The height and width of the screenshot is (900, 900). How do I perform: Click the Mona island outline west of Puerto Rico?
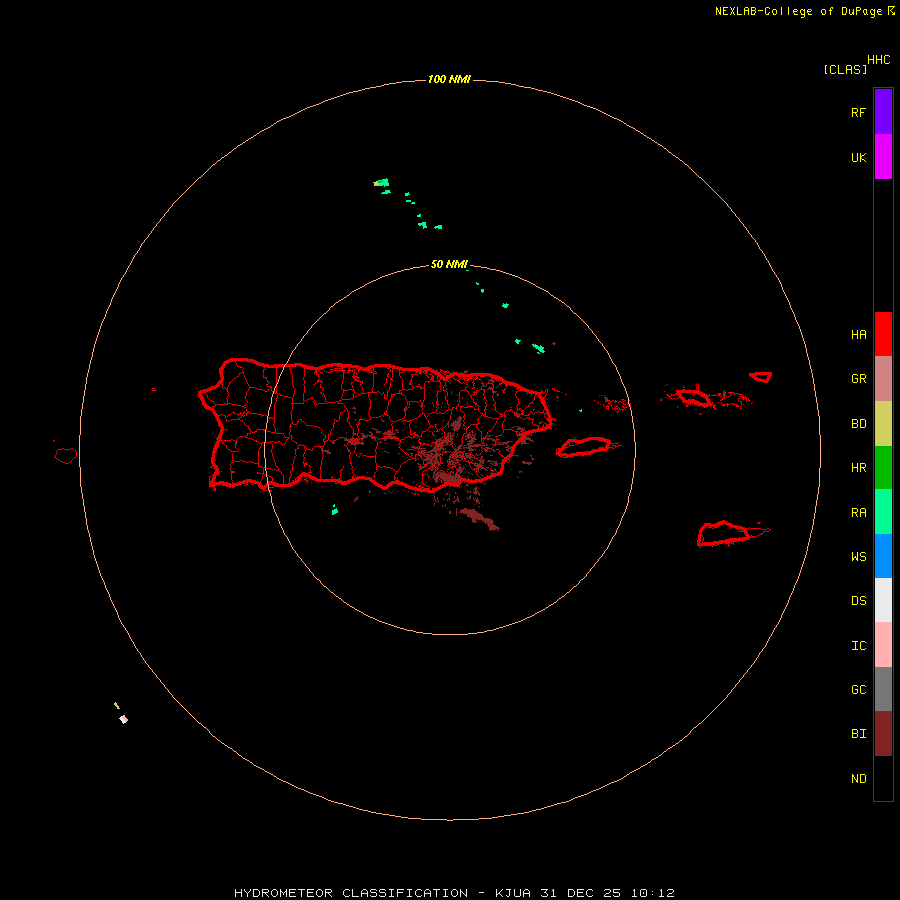66,456
